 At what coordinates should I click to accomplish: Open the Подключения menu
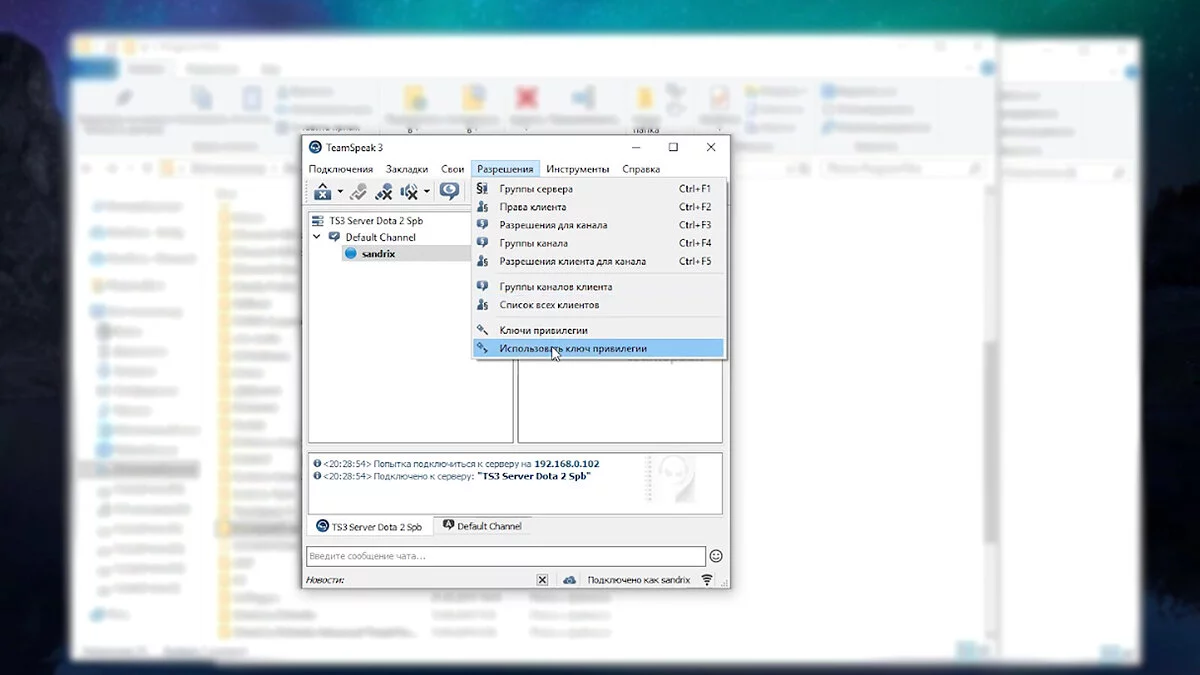(340, 169)
